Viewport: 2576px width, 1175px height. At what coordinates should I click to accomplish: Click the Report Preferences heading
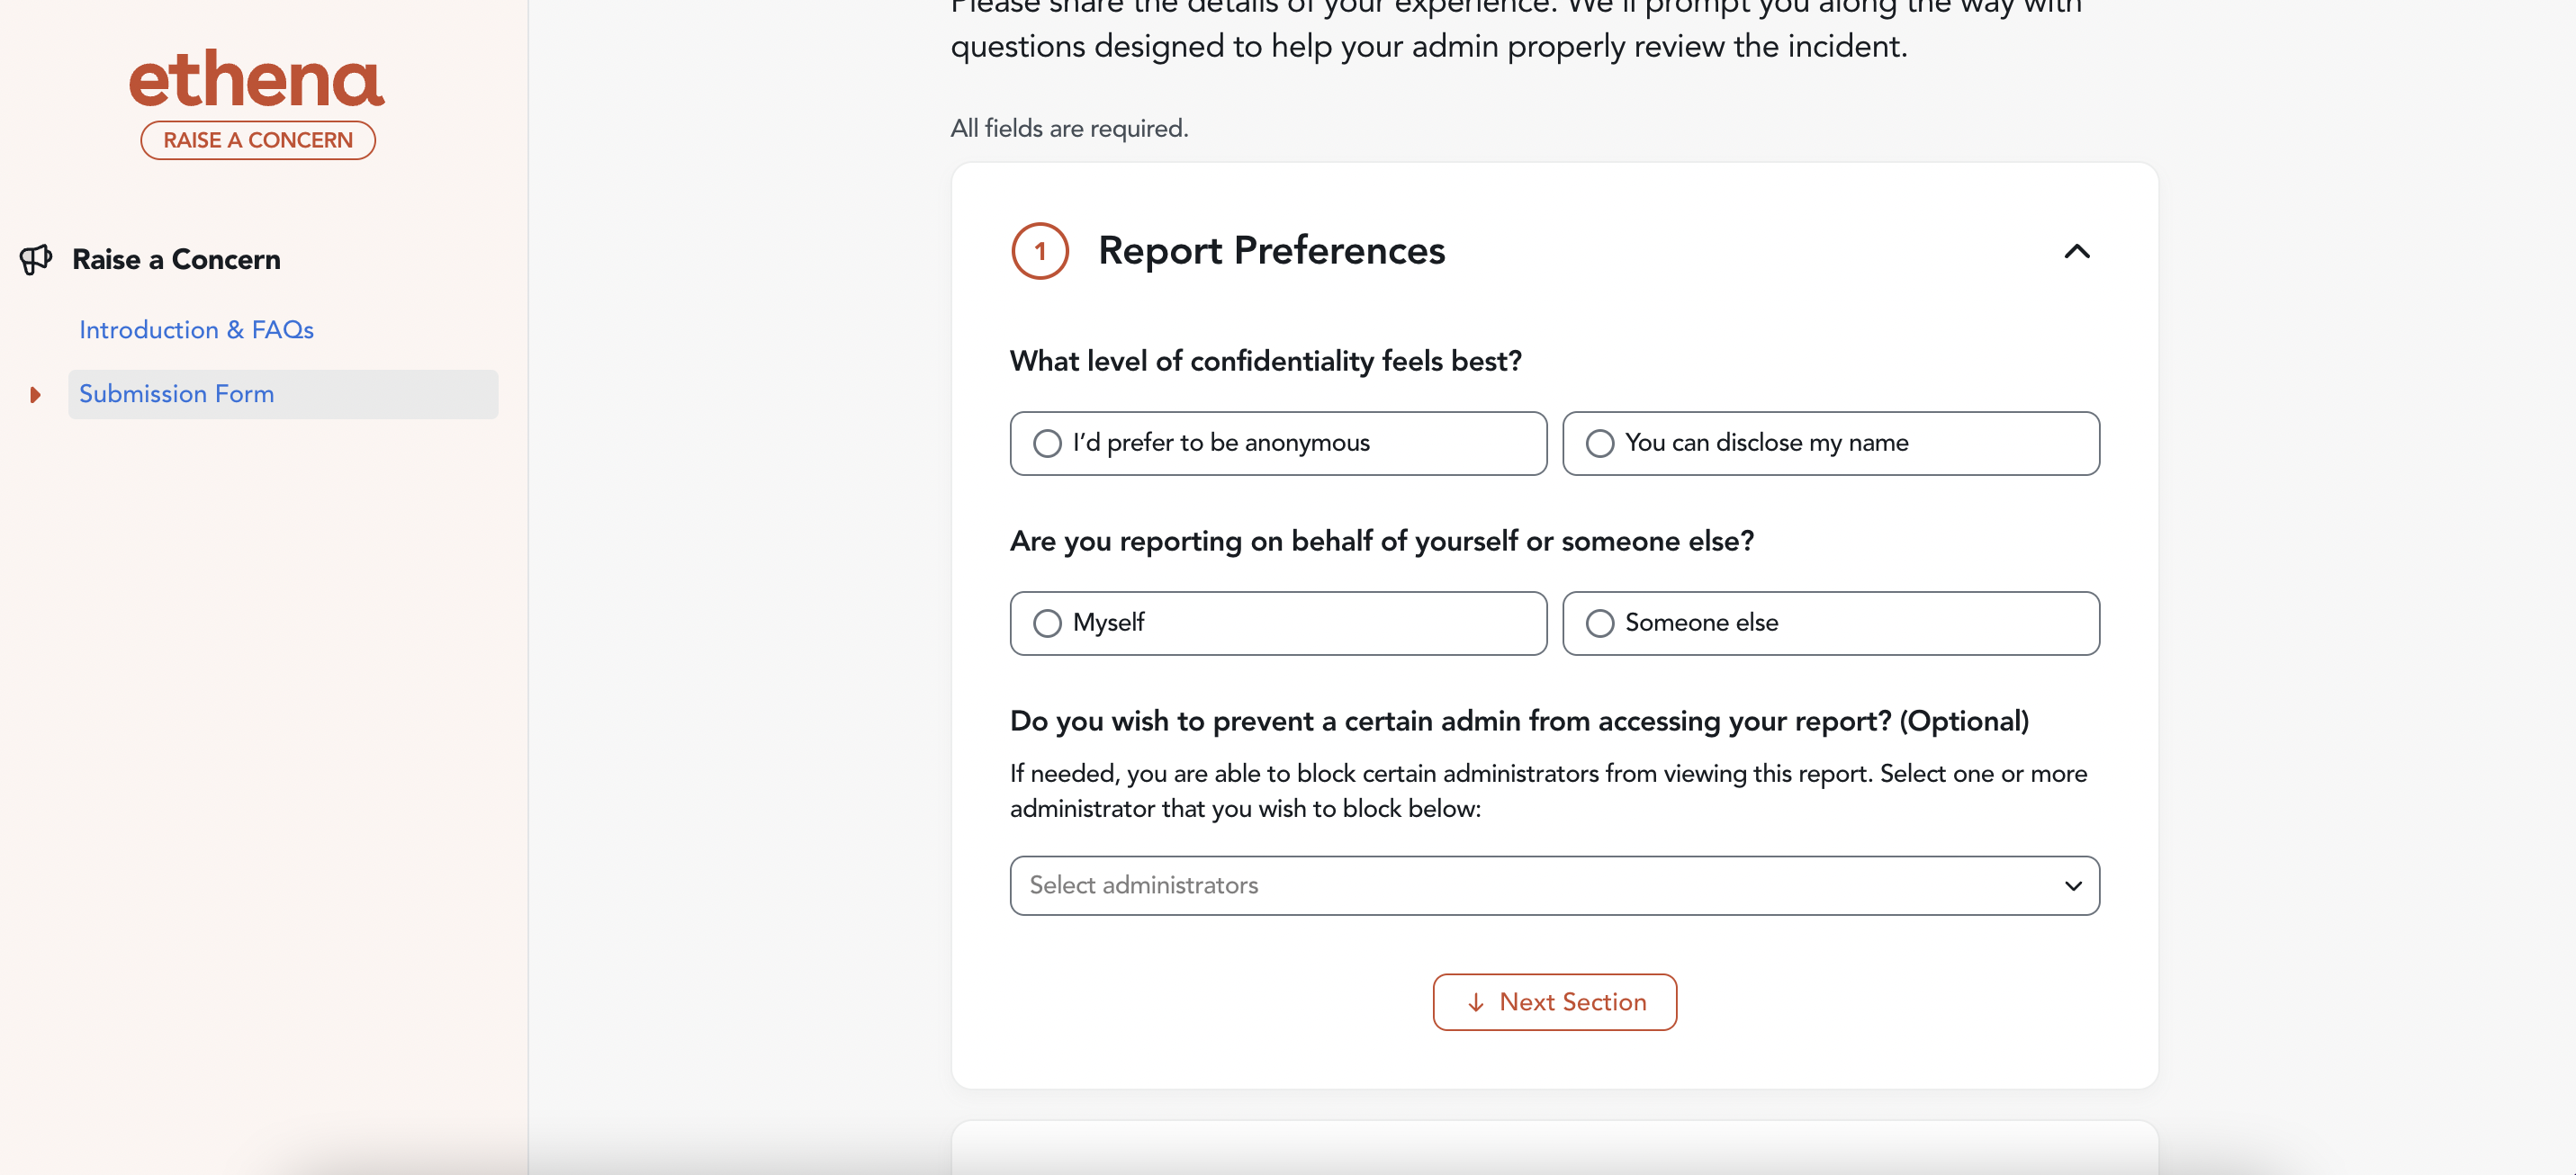[x=1271, y=251]
